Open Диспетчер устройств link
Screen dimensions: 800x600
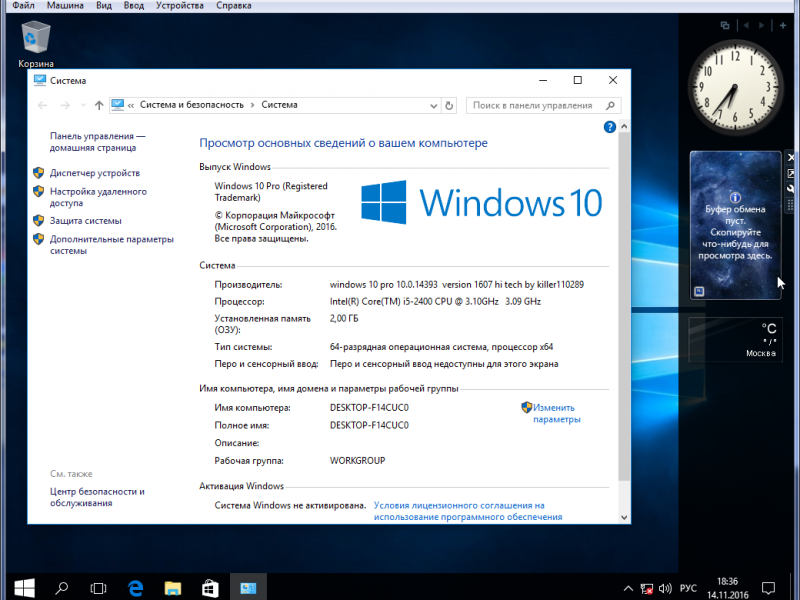click(x=95, y=173)
